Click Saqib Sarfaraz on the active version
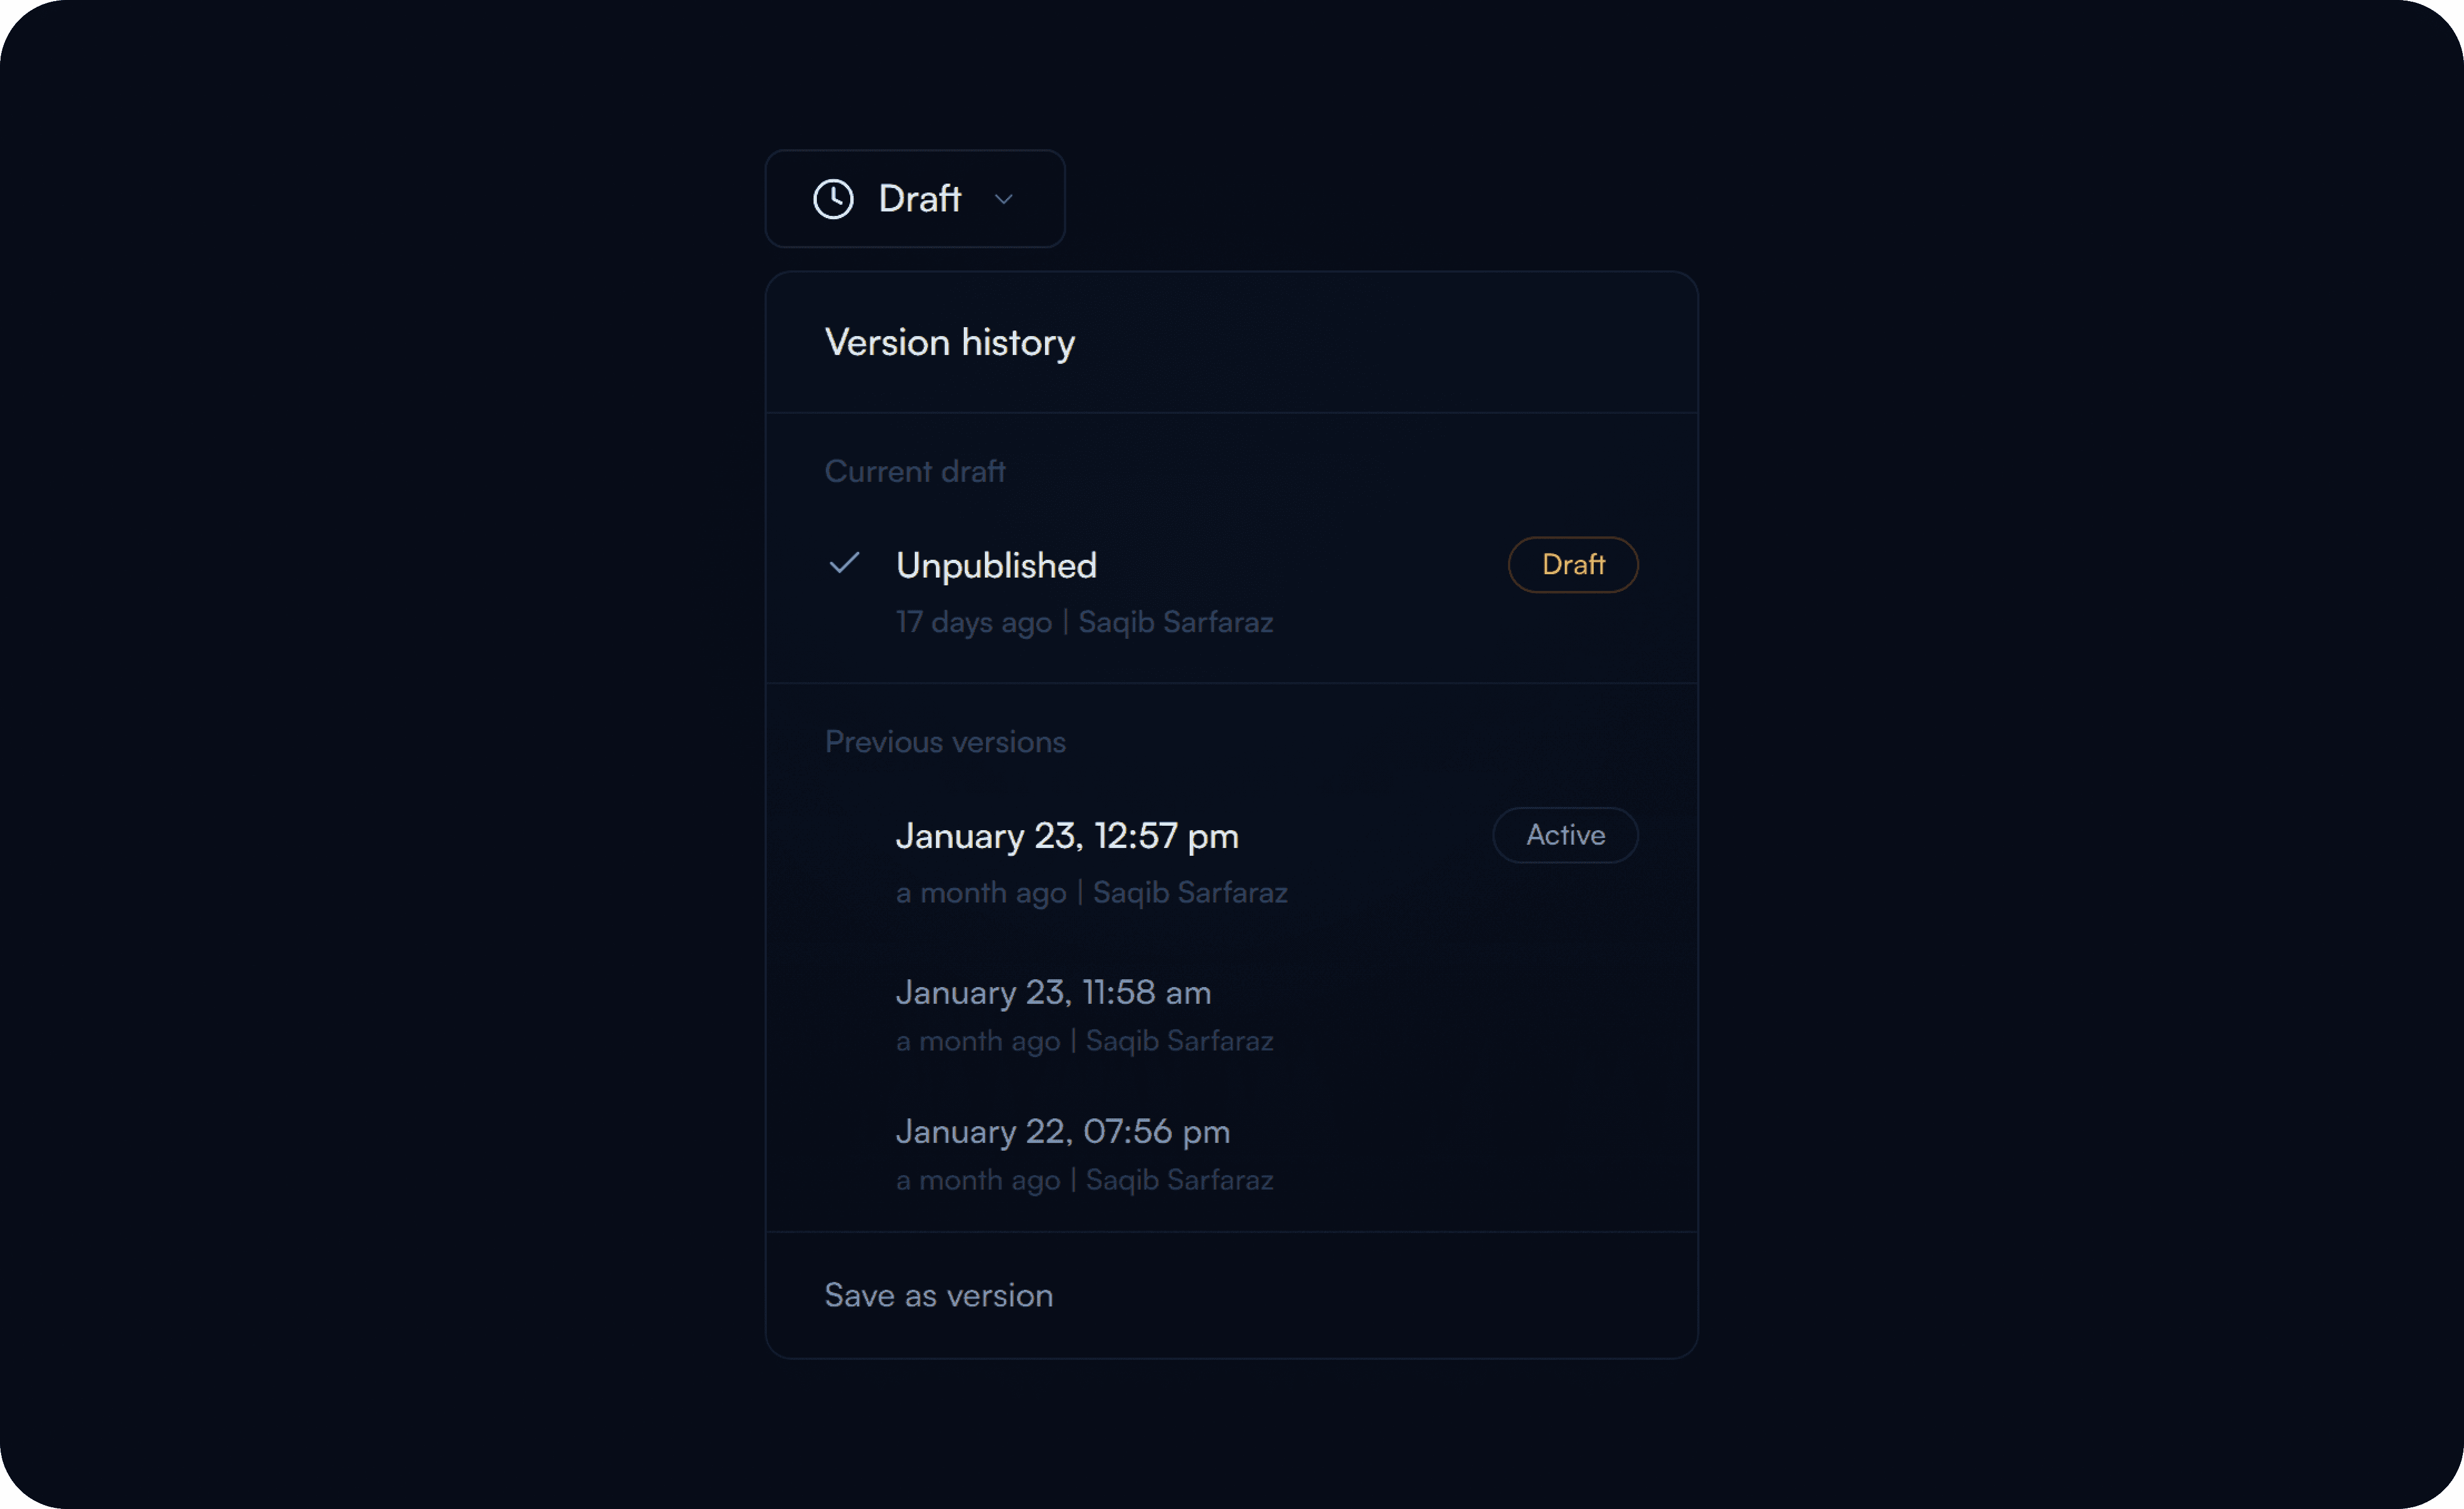2464x1509 pixels. tap(1189, 892)
